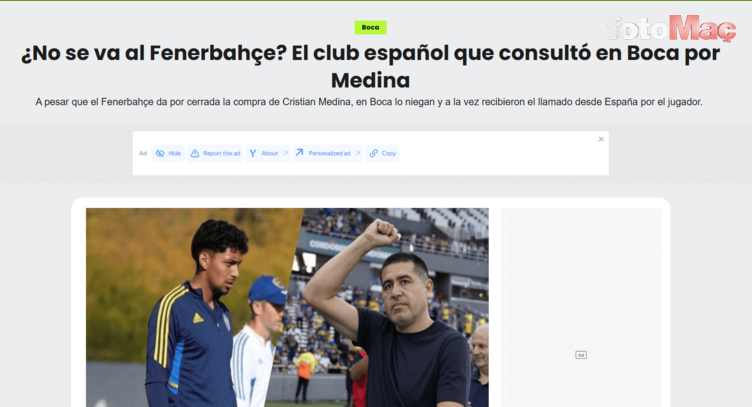Viewport: 752px width, 407px height.
Task: Click the article photo of Medina and Riquelme
Action: (287, 307)
